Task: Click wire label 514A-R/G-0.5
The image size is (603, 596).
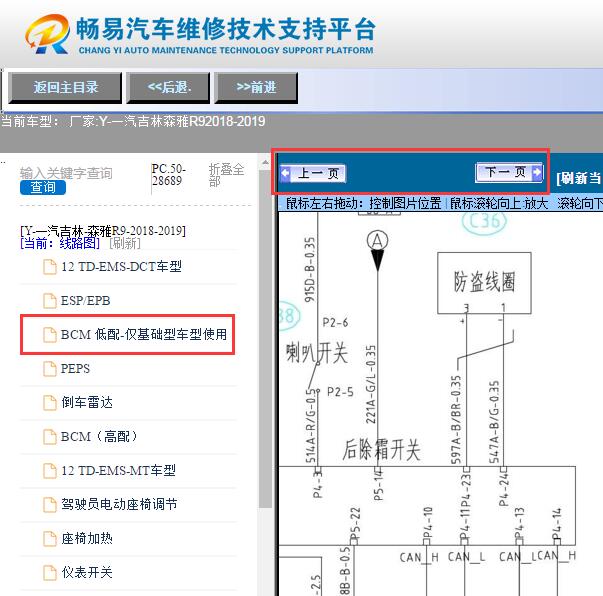Action: (x=310, y=426)
